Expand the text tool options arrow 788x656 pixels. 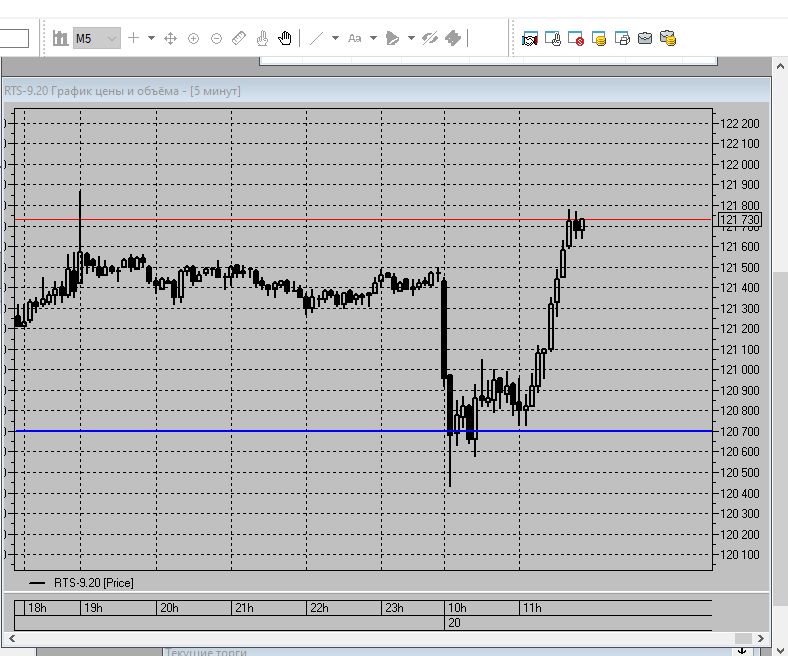(373, 38)
